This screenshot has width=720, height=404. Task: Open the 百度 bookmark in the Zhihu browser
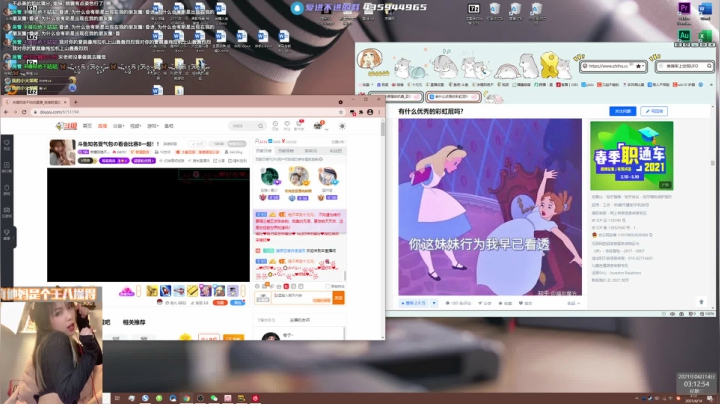click(x=382, y=84)
